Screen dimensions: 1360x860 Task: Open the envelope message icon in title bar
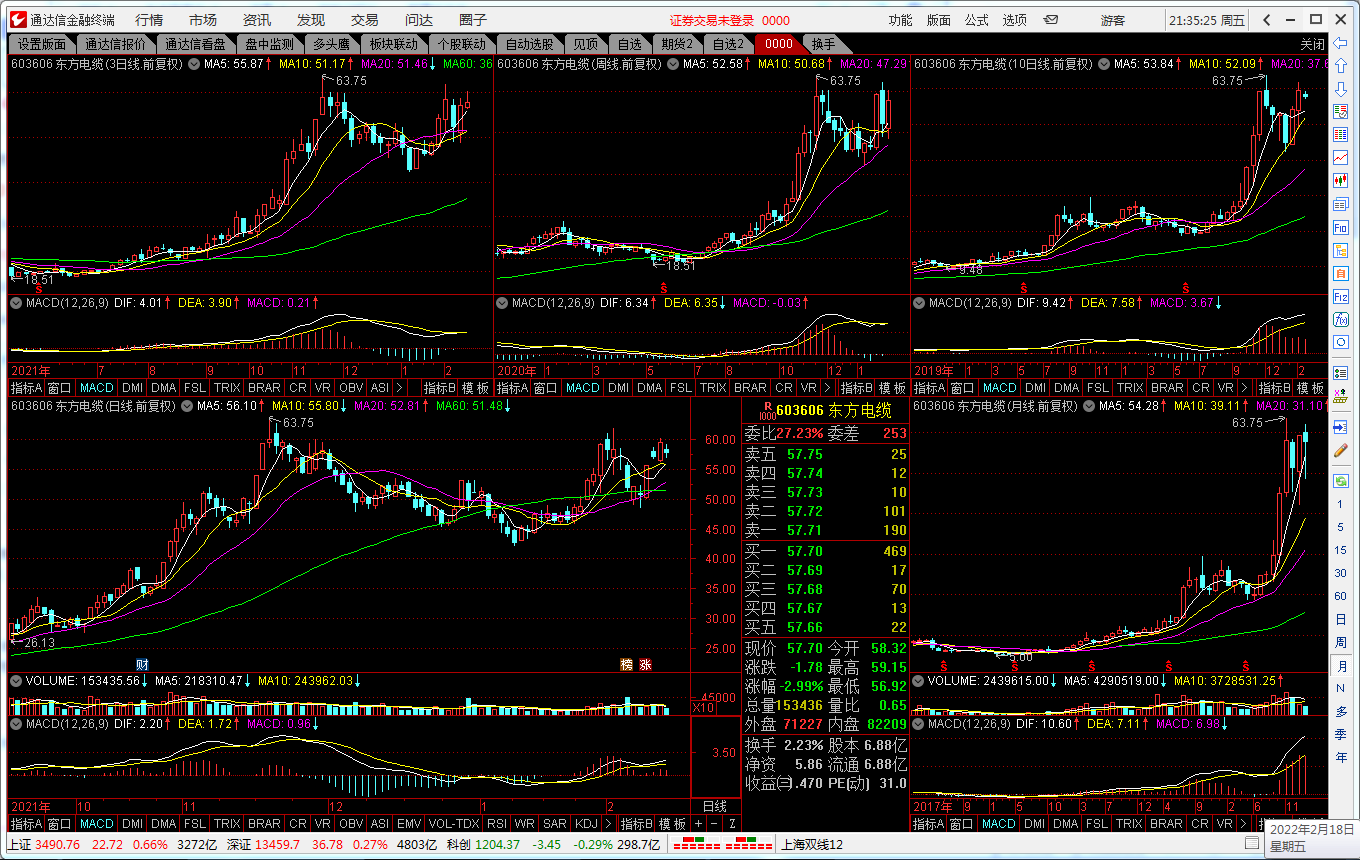(1051, 20)
